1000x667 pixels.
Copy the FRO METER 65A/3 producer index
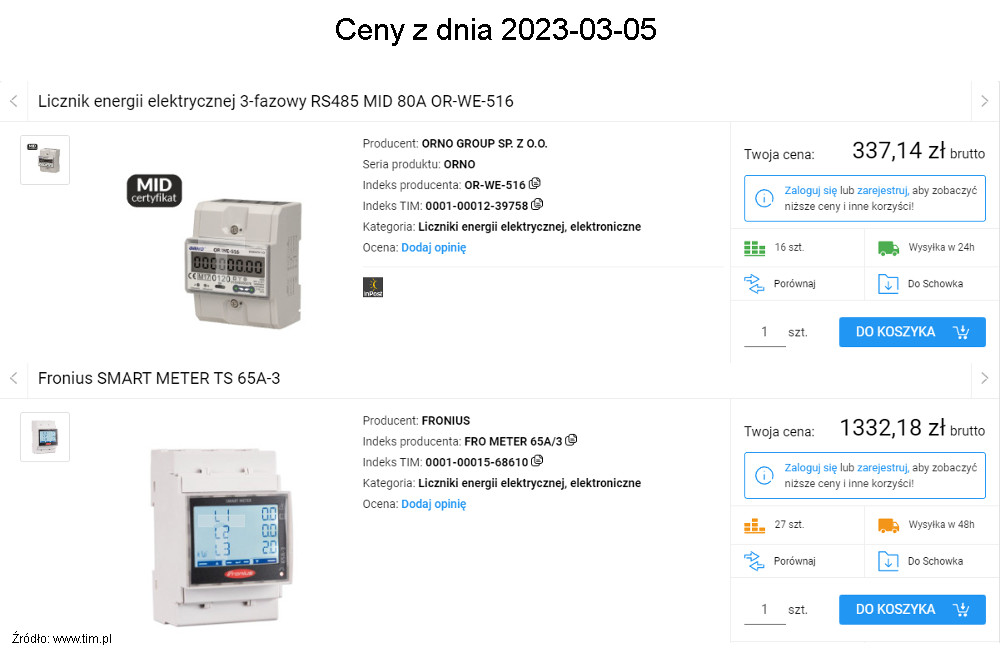571,440
